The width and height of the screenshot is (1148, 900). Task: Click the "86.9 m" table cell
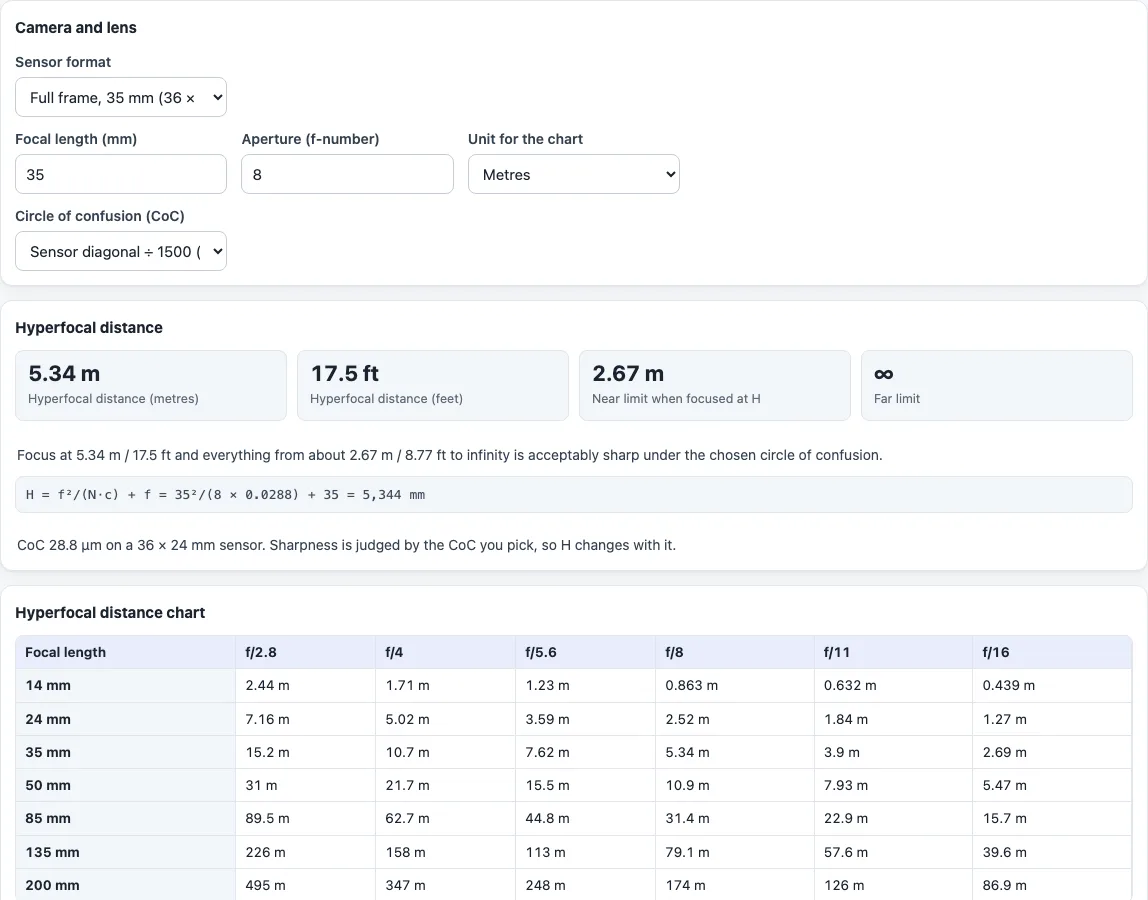click(x=1052, y=885)
